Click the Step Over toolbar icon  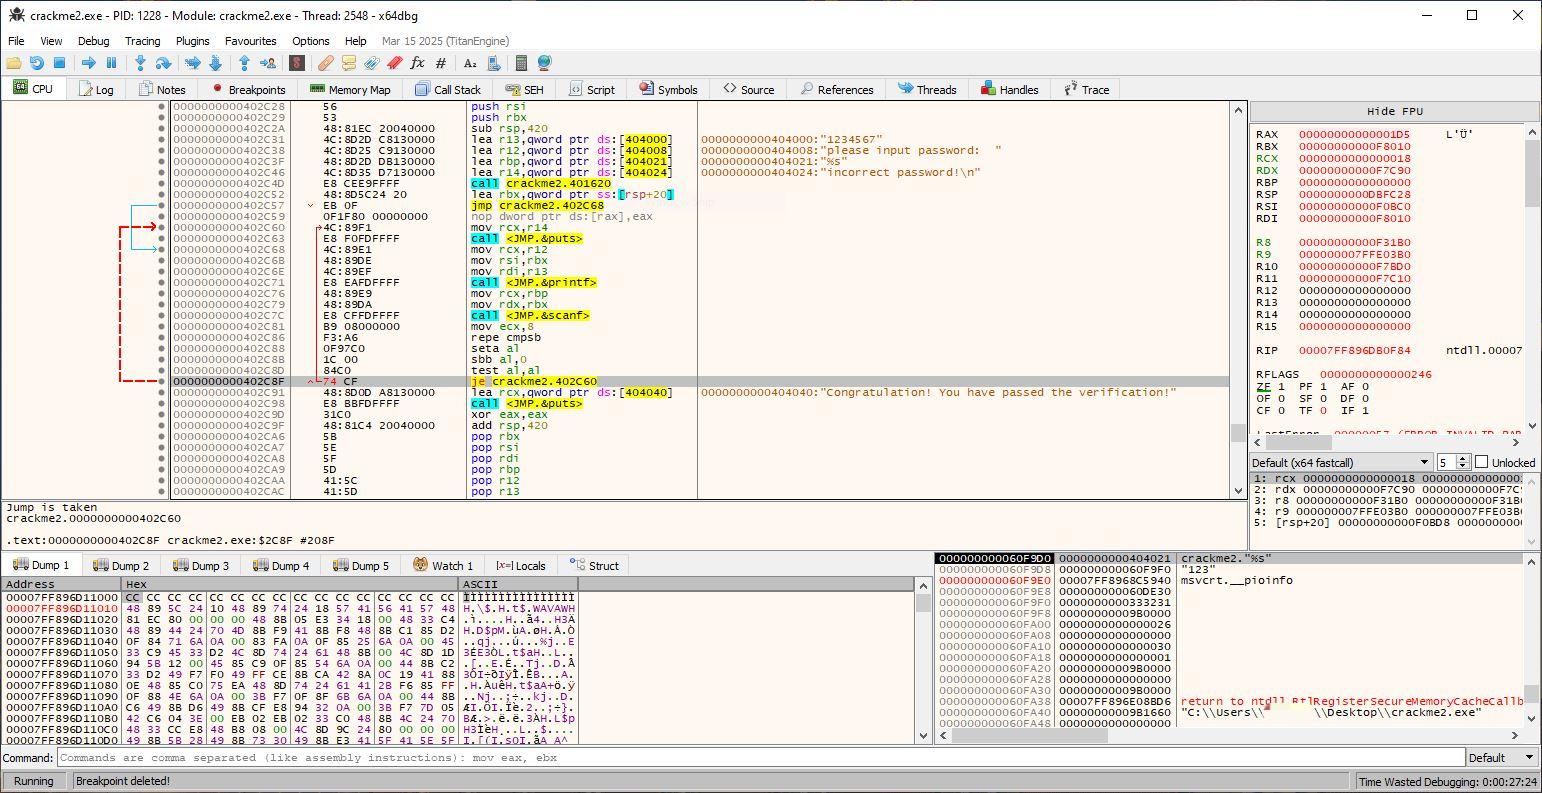[163, 63]
